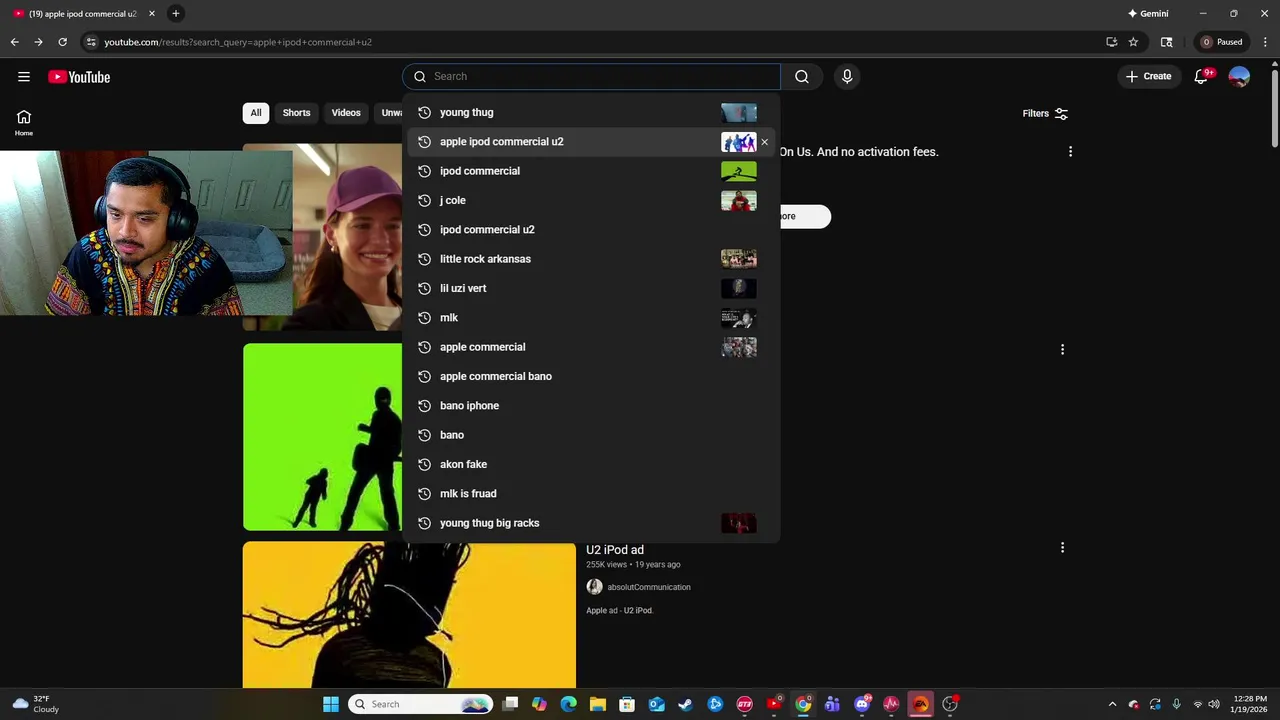
Task: Reload the page in Chrome
Action: tap(62, 42)
